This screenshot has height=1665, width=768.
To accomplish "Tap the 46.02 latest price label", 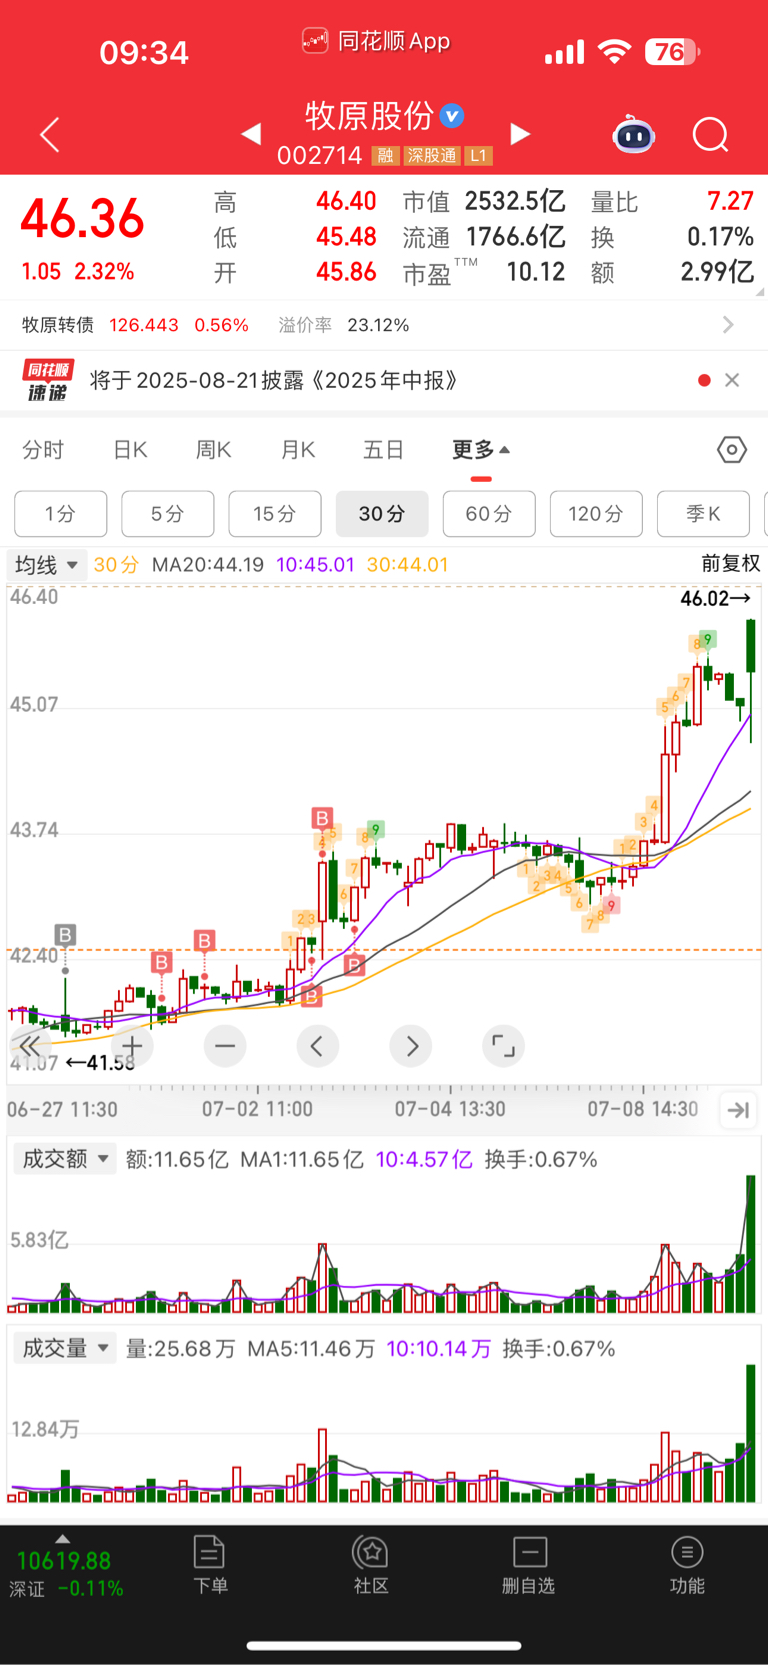I will pos(714,598).
